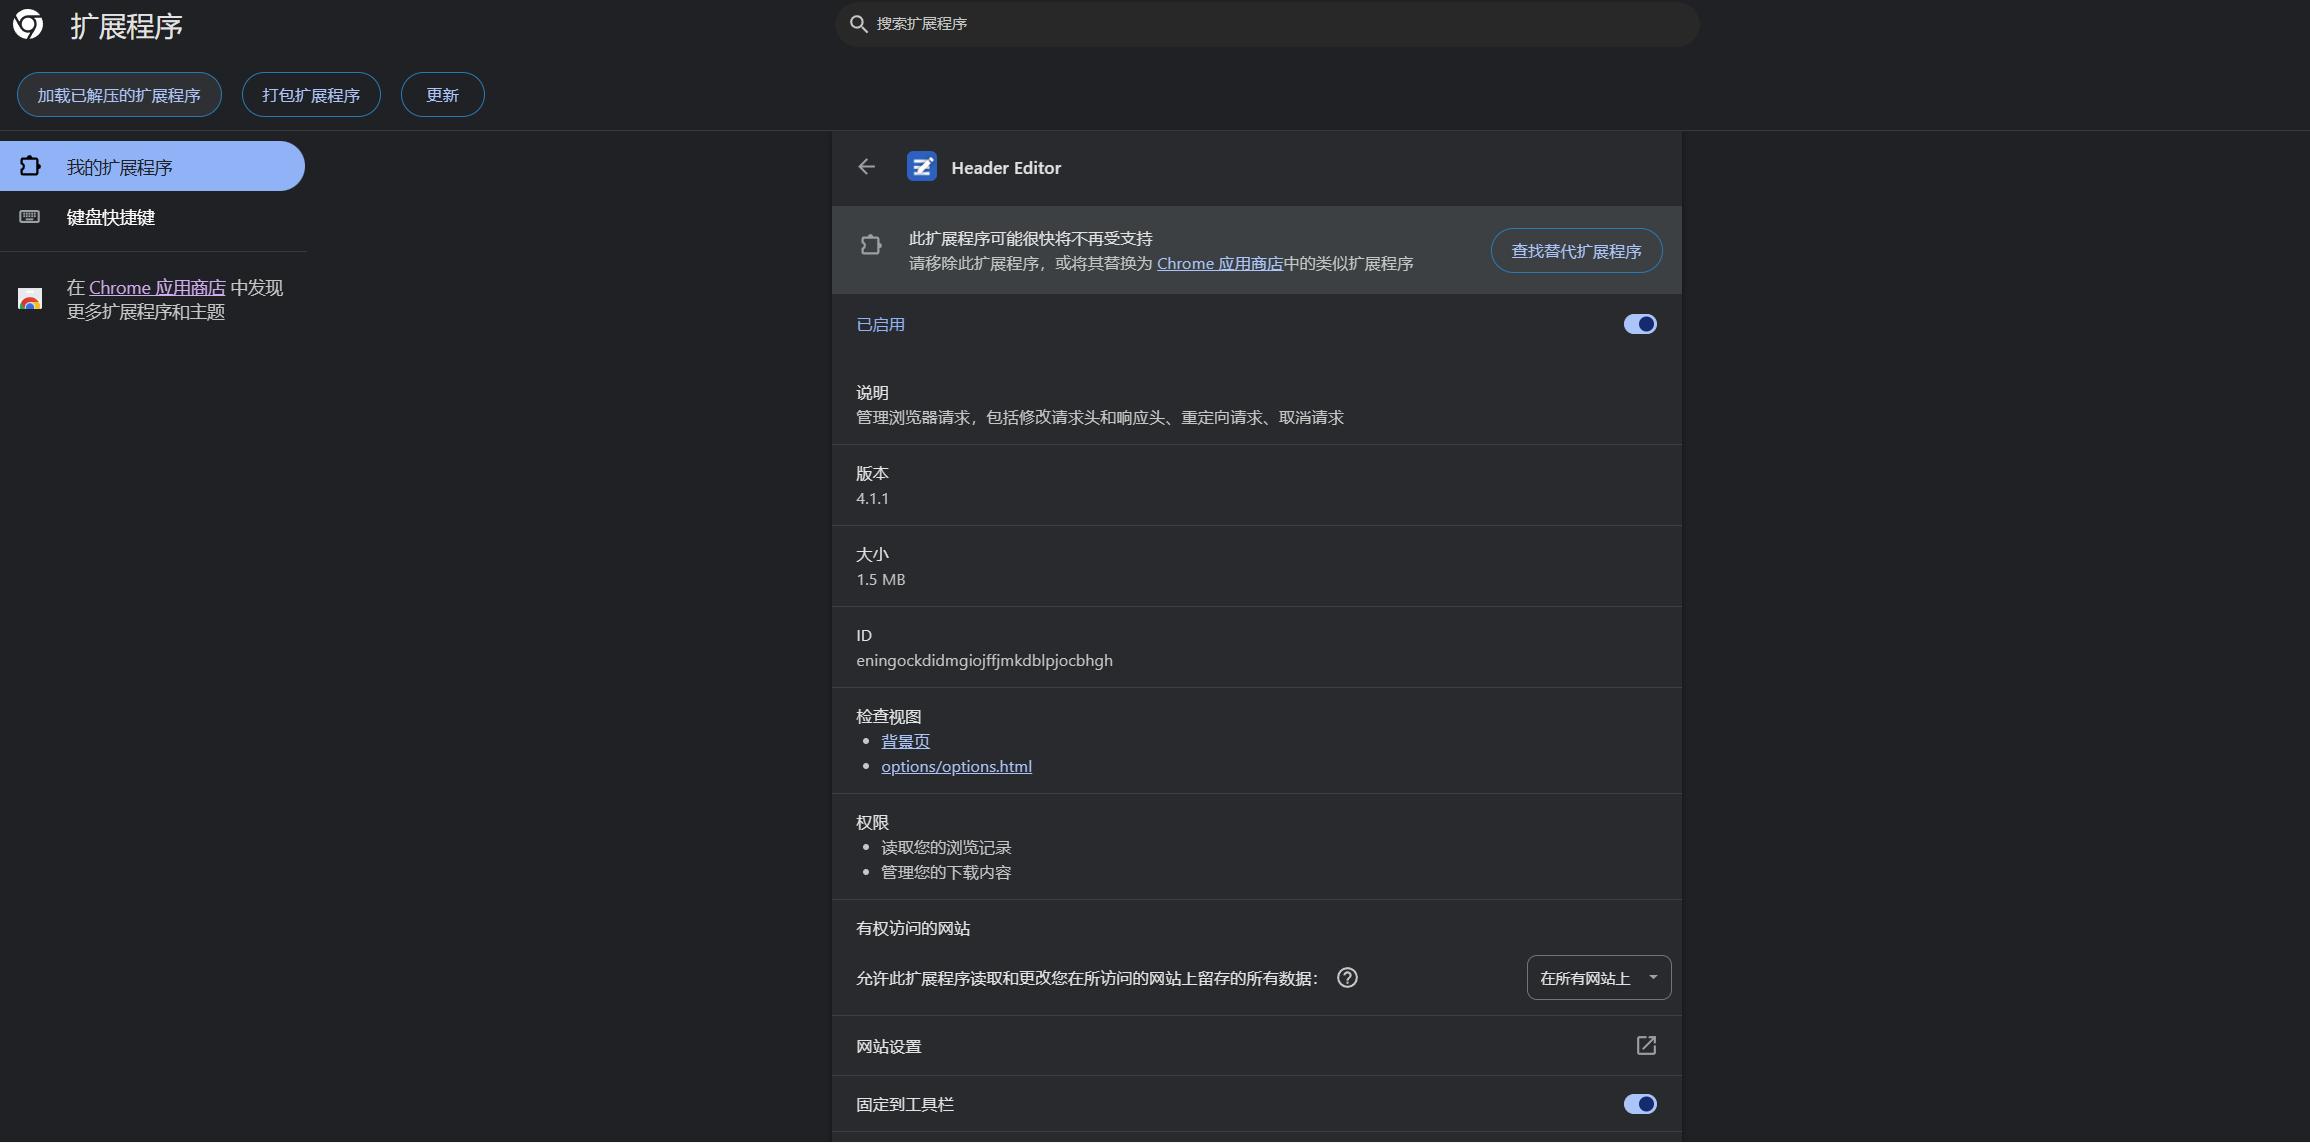The width and height of the screenshot is (2310, 1143).
Task: Open Chrome 应用商店 link in warning banner
Action: 1220,264
